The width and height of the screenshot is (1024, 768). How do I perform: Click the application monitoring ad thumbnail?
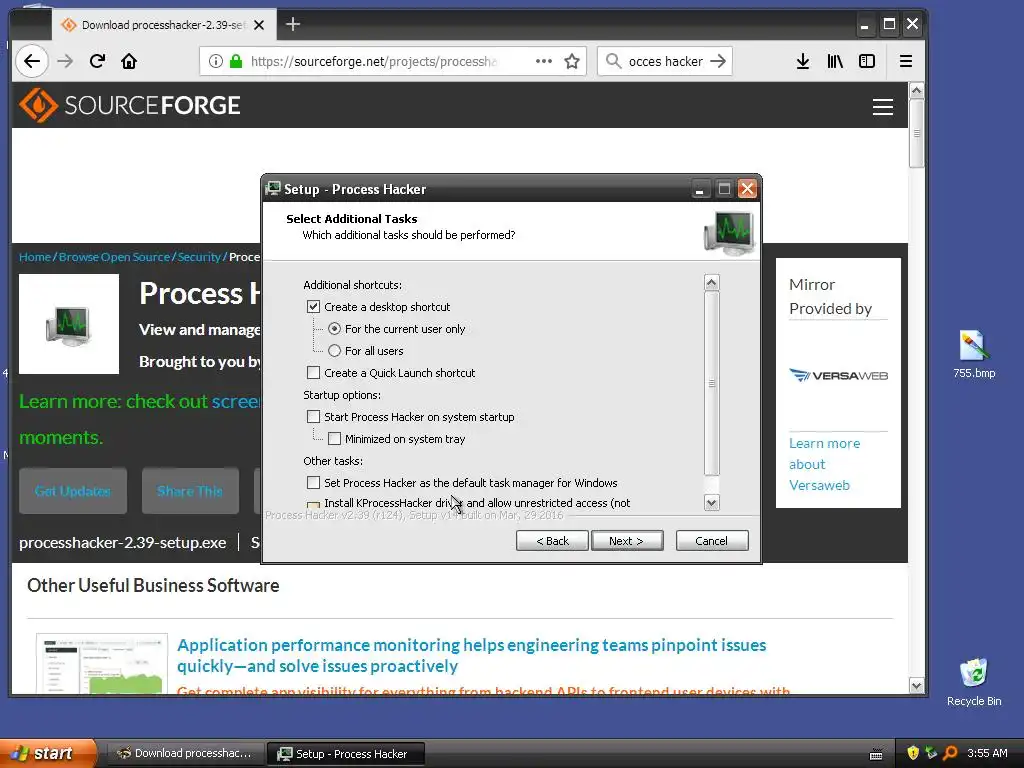pyautogui.click(x=102, y=664)
